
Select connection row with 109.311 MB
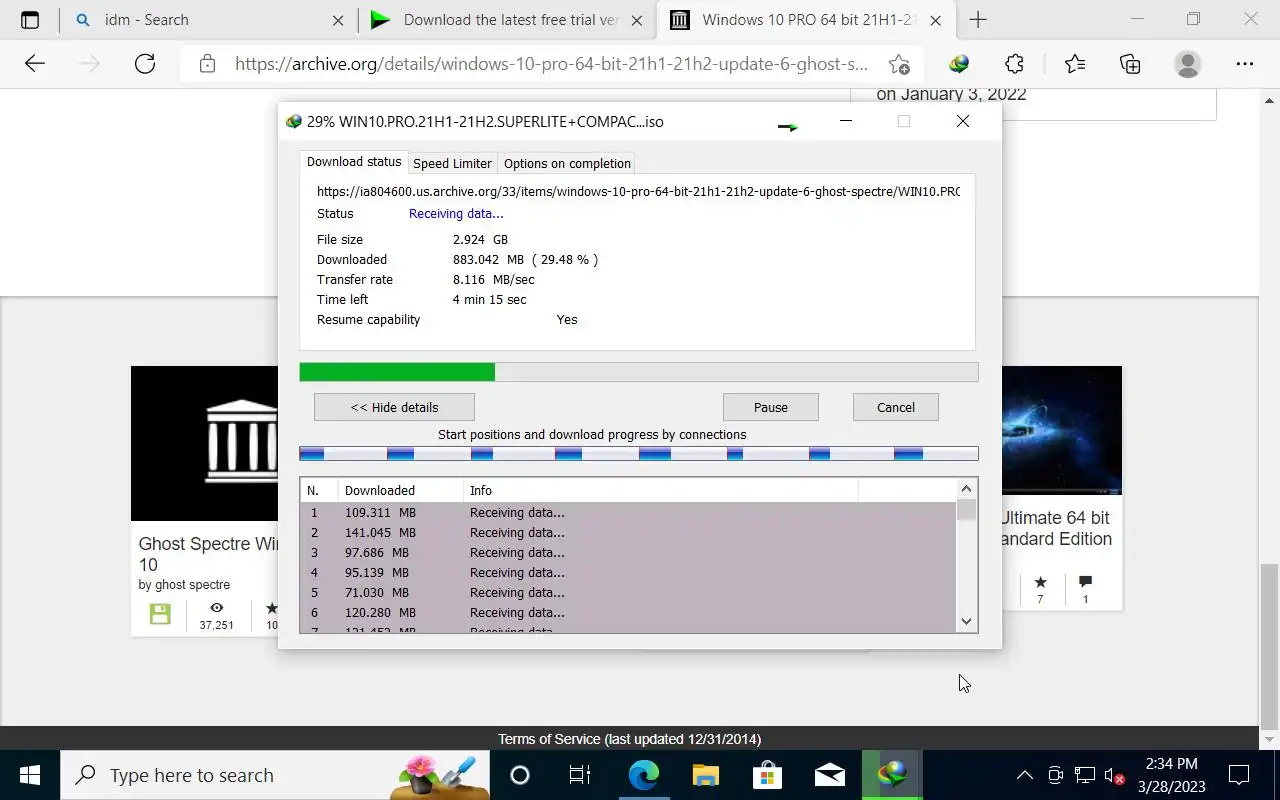pos(628,512)
